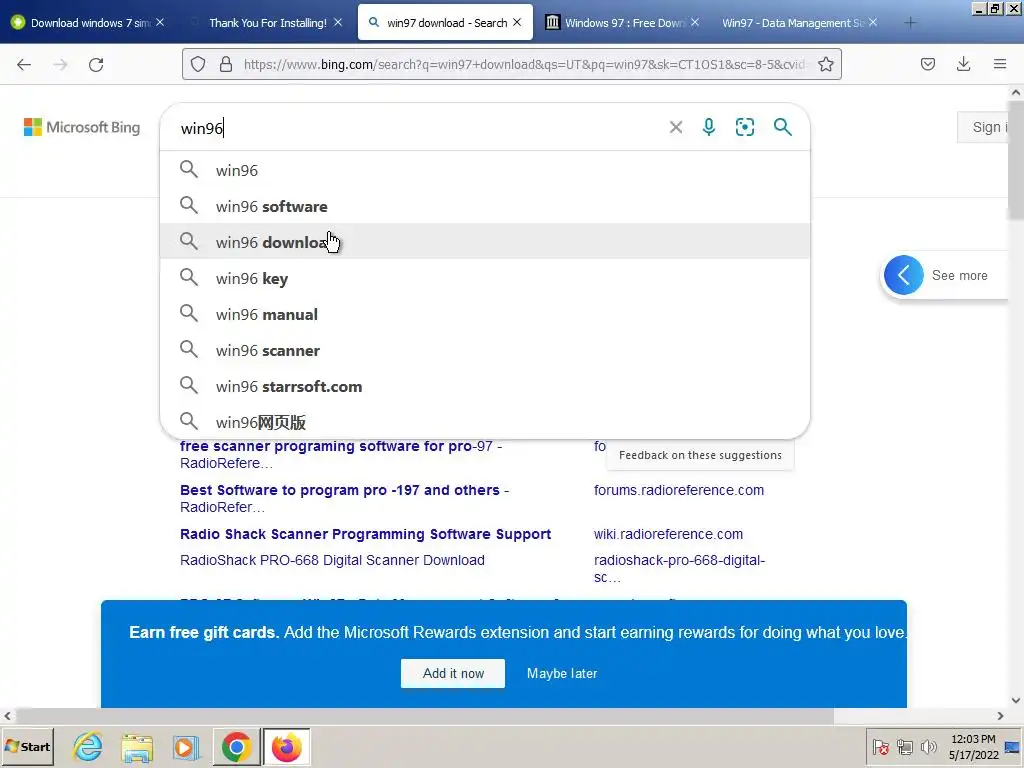
Task: Choose the 'win96网页版' suggestion
Action: click(x=485, y=422)
